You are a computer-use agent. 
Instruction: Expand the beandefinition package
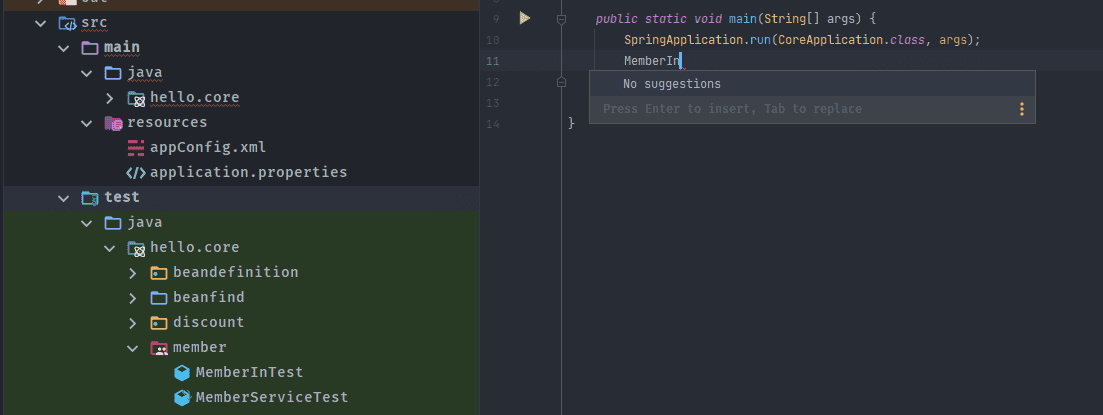pyautogui.click(x=133, y=273)
